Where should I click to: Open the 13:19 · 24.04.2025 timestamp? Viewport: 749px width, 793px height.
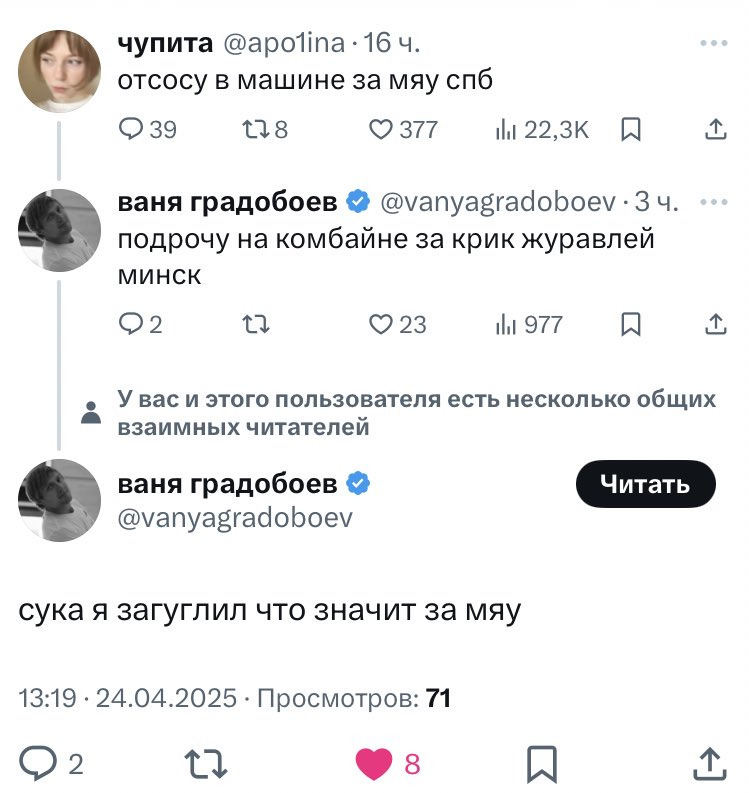[128, 697]
